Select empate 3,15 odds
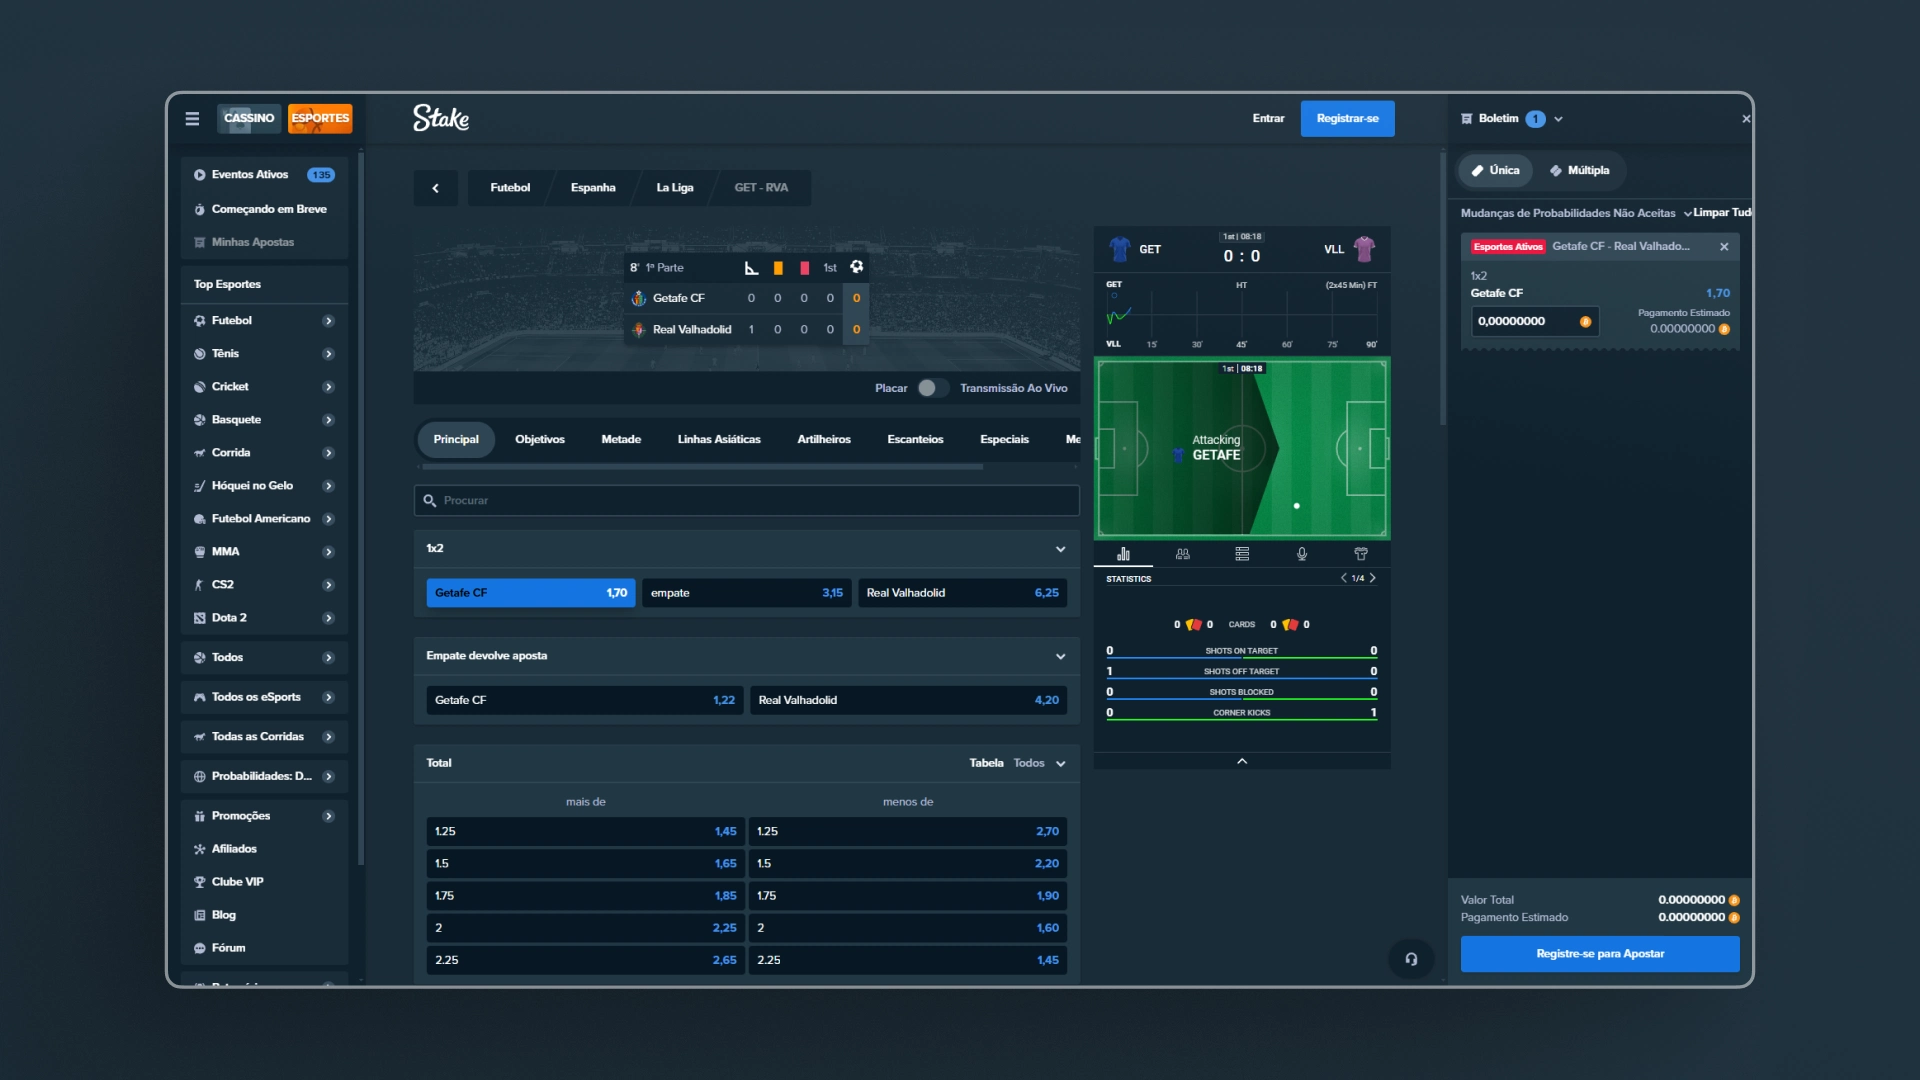The image size is (1920, 1080). tap(747, 593)
